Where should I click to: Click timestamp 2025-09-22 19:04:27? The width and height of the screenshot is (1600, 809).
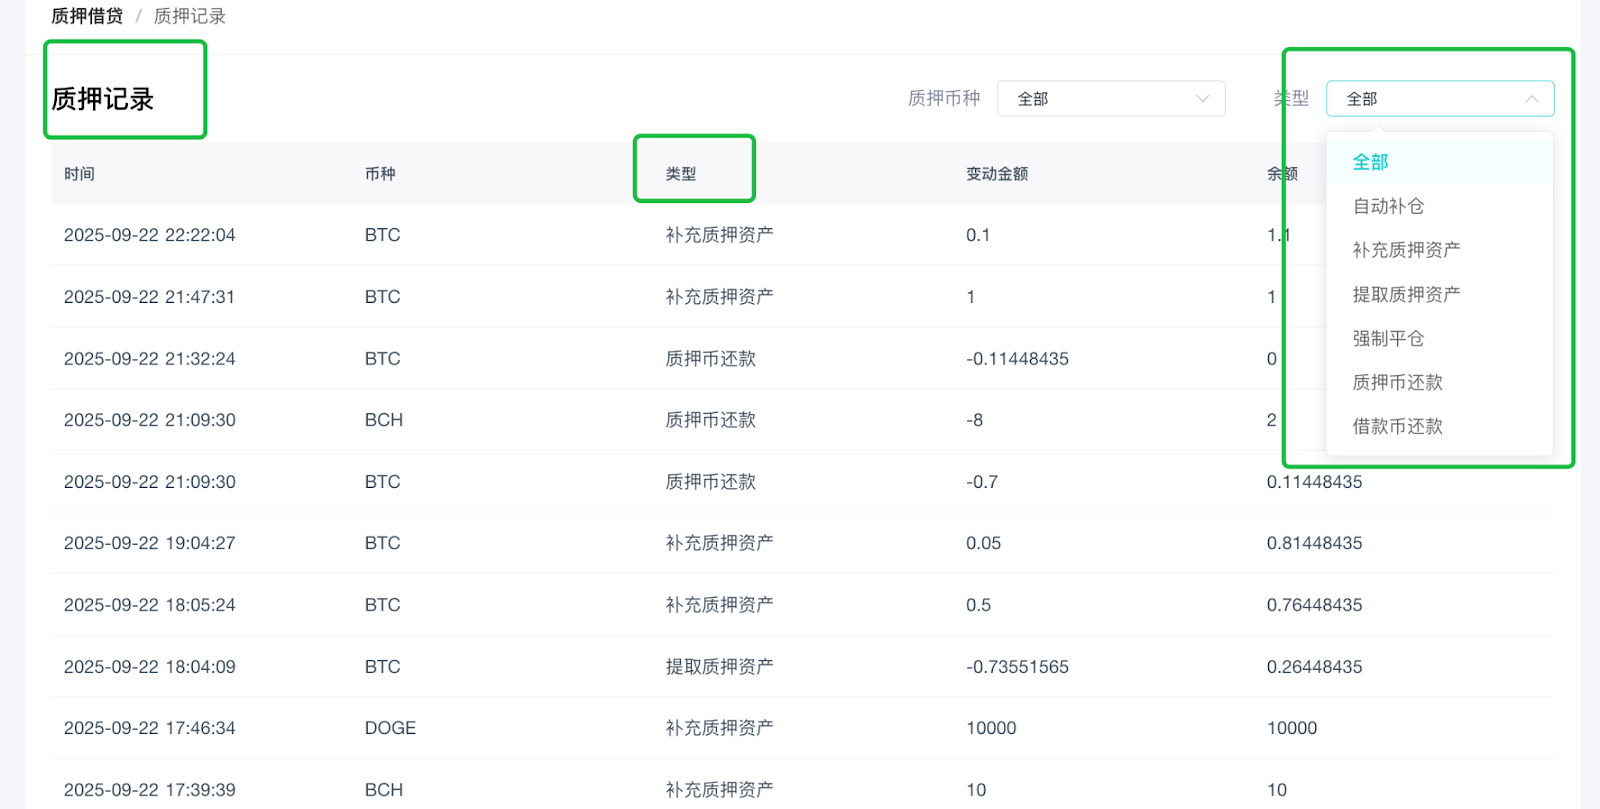coord(150,543)
